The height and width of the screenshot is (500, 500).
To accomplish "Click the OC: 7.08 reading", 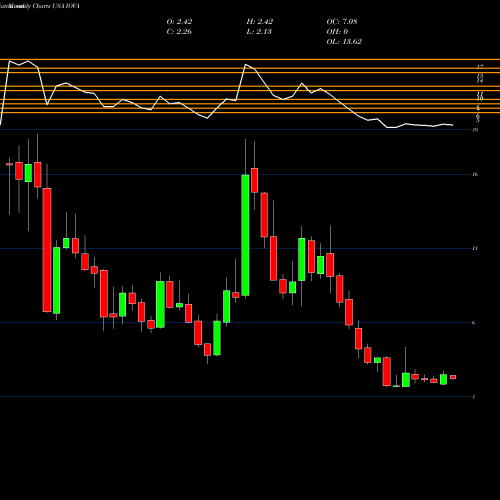I will 342,22.
